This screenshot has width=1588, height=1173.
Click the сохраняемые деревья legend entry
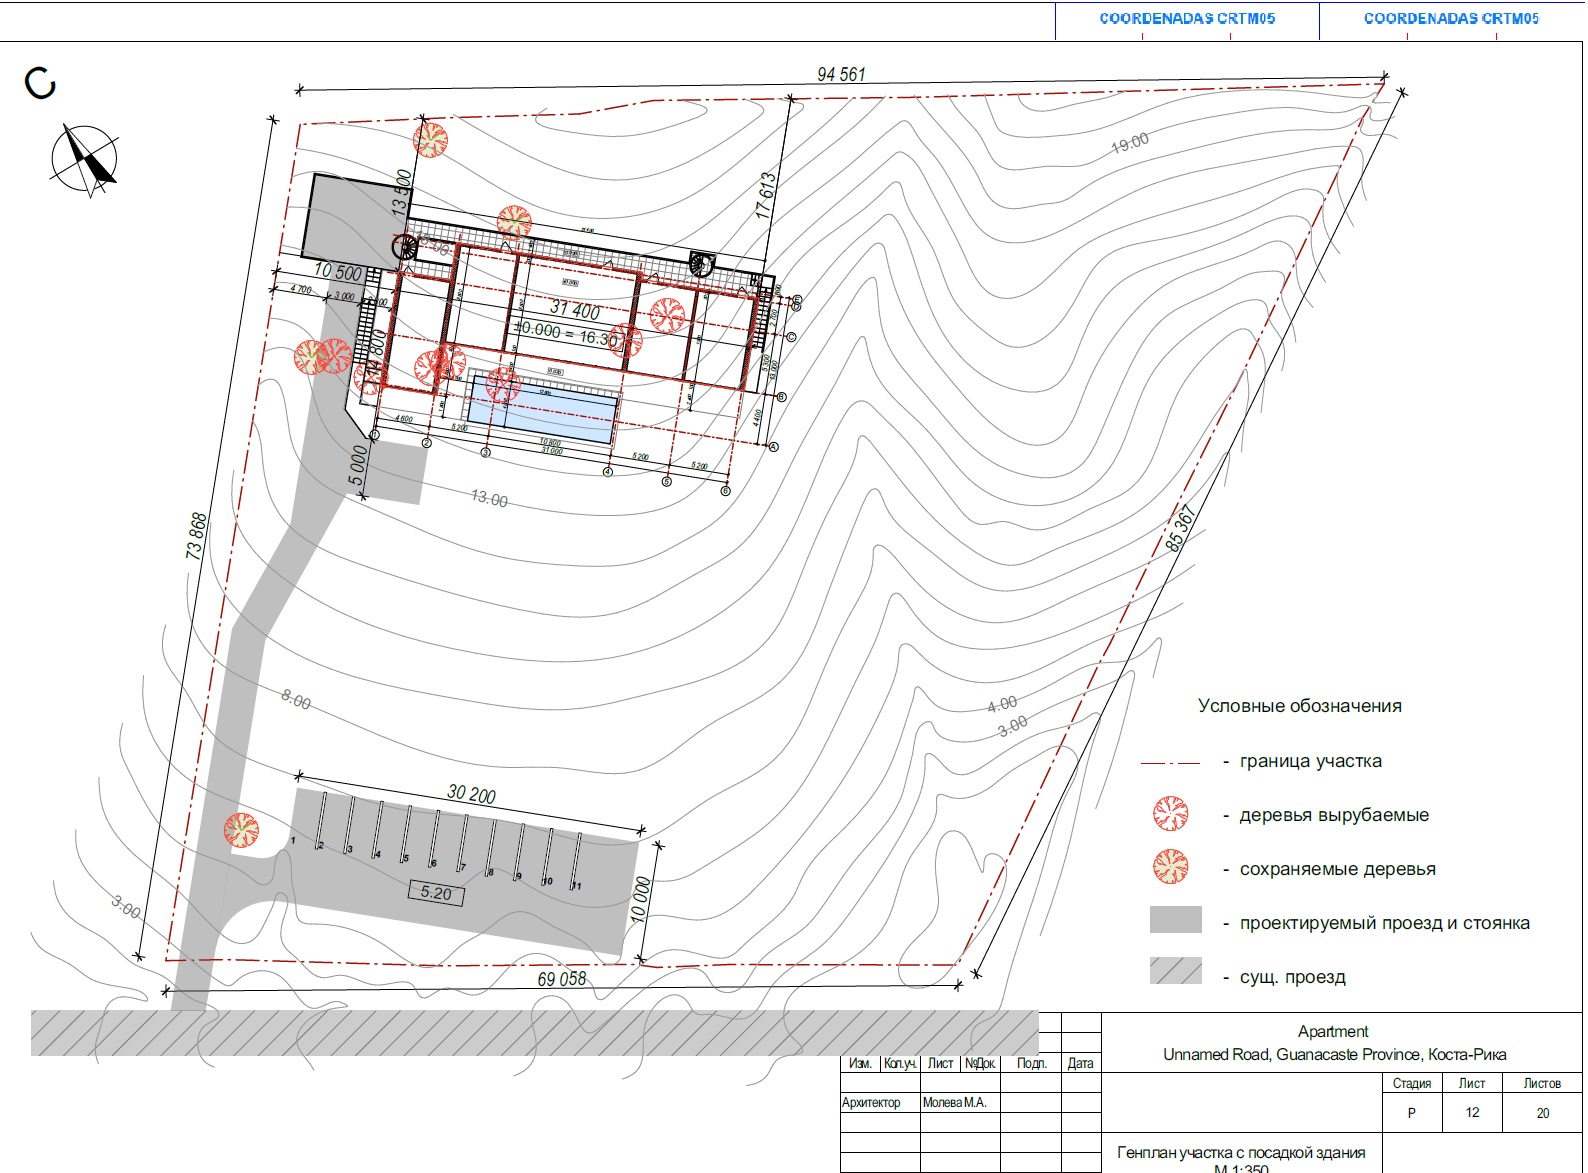click(x=1338, y=869)
